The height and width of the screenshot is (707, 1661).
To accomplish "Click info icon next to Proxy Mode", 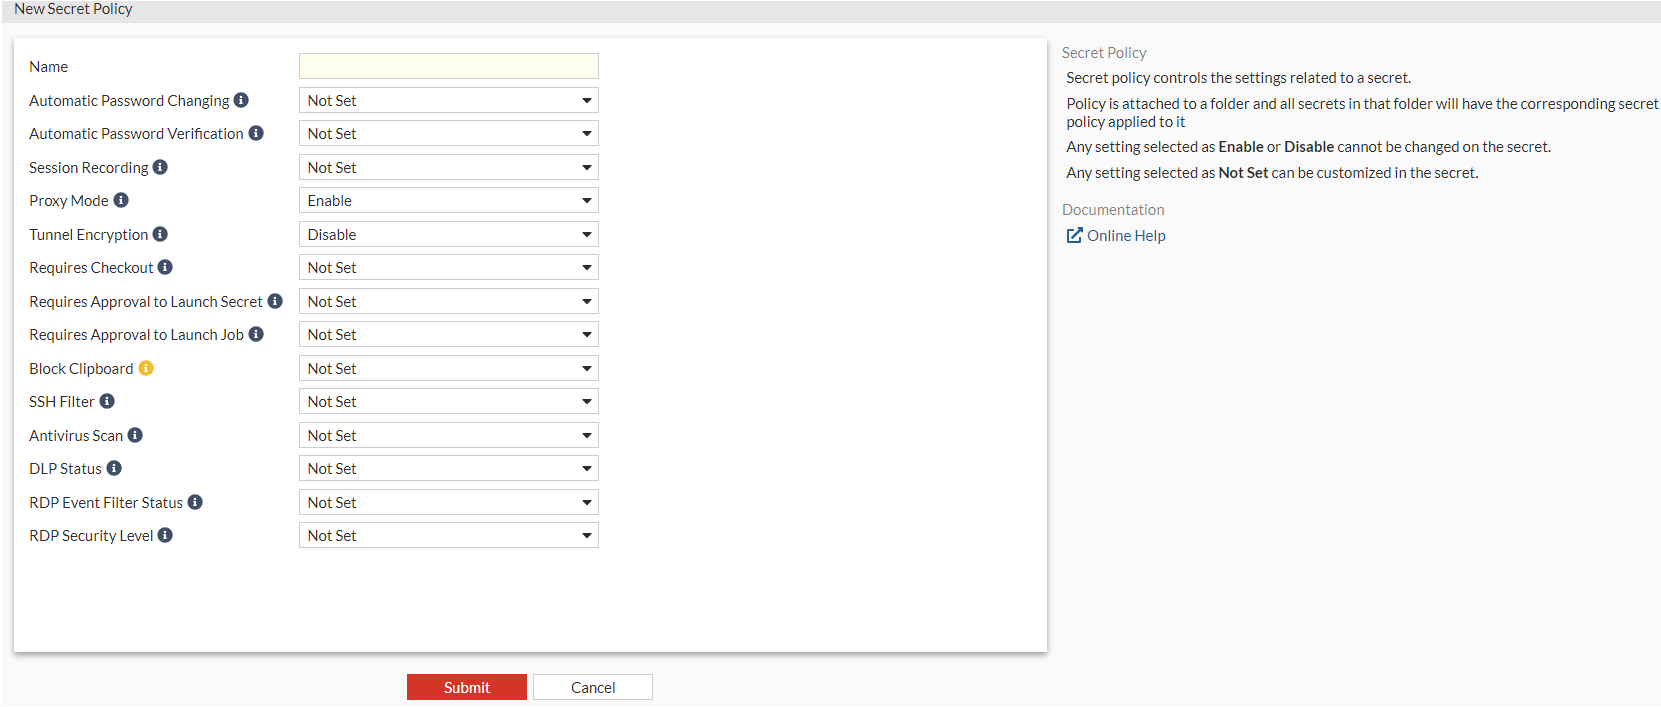I will tap(121, 200).
